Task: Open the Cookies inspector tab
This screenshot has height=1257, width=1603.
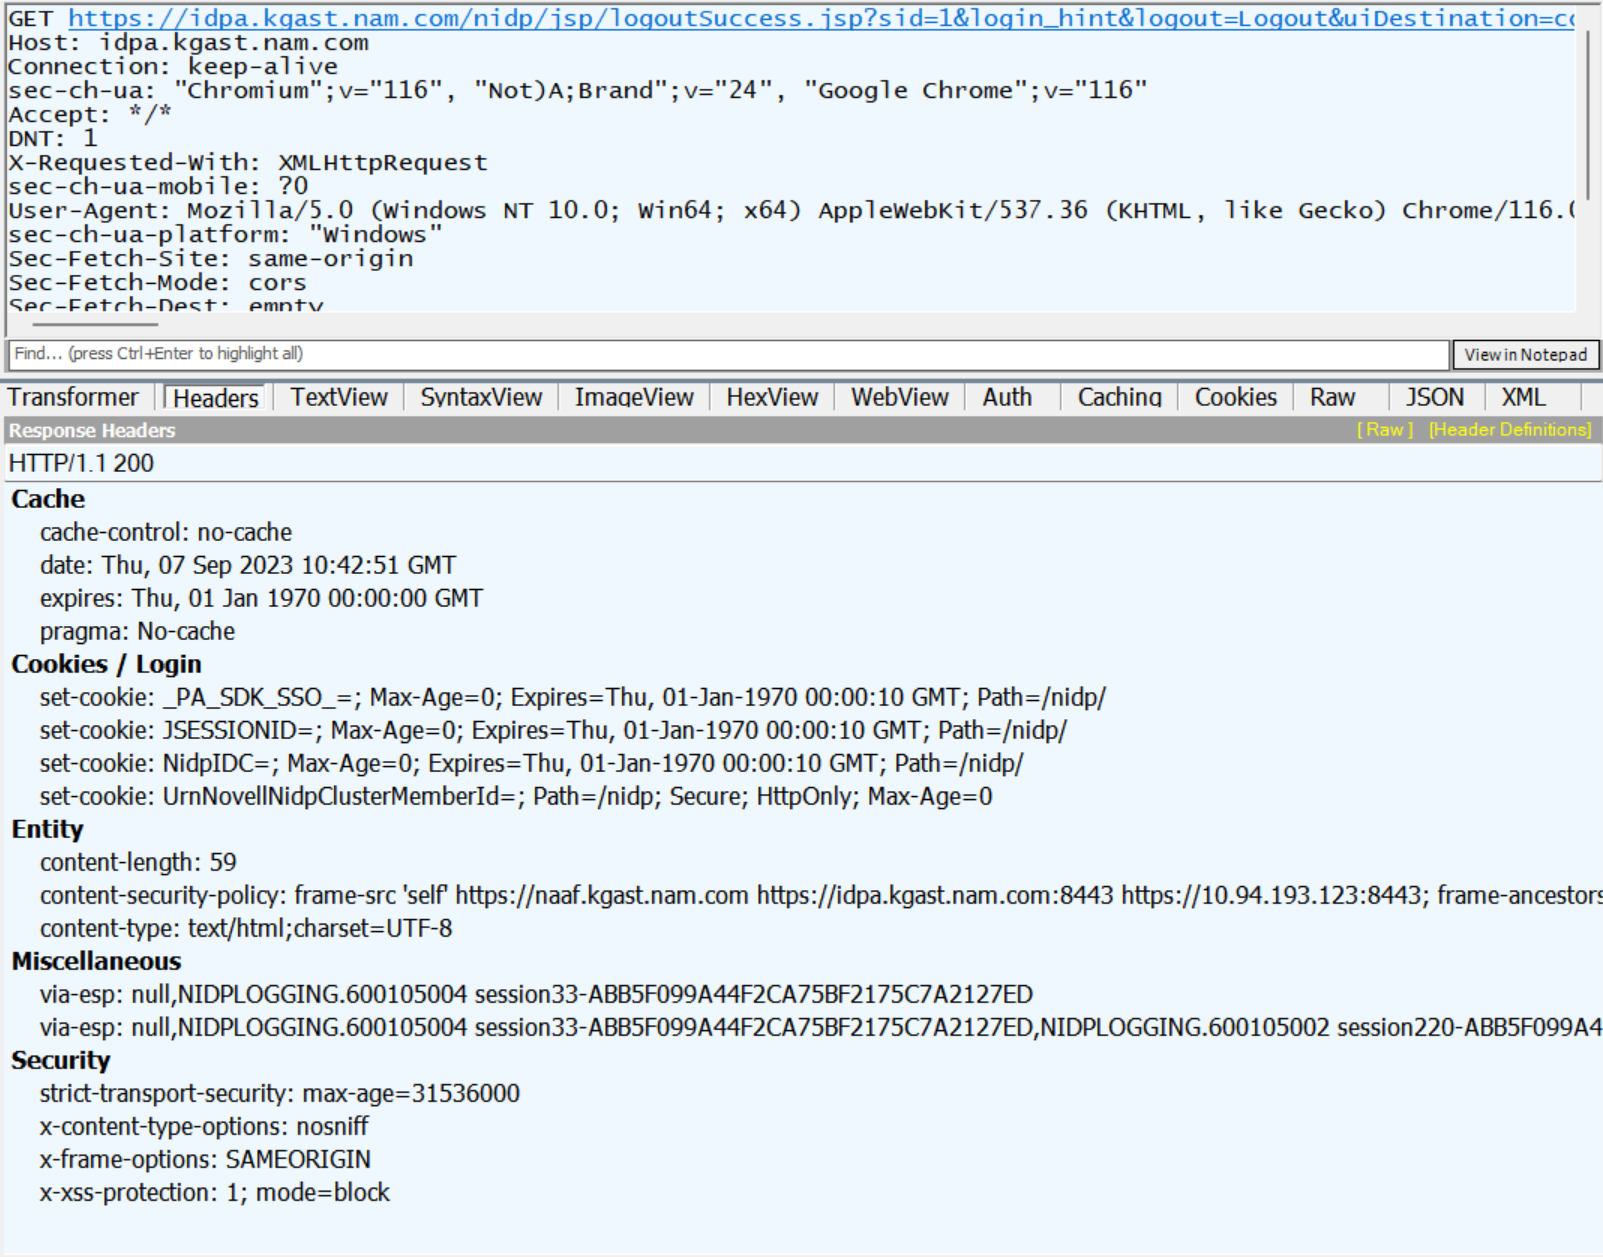Action: (1234, 397)
